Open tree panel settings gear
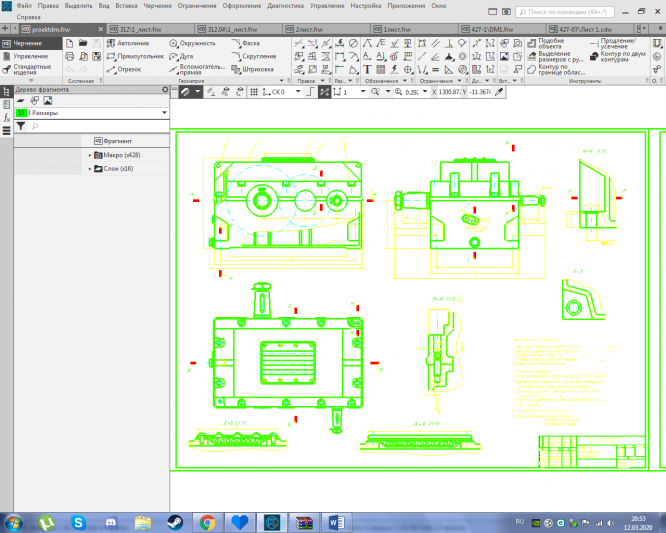This screenshot has height=533, width=666. [x=165, y=90]
